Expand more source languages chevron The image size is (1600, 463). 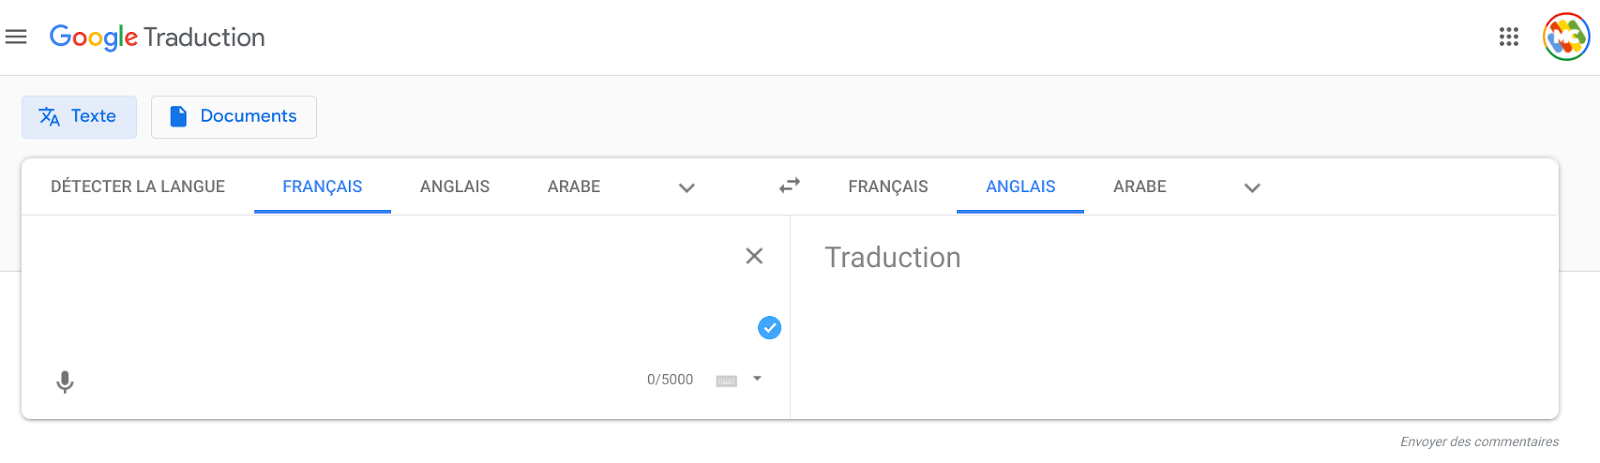(x=687, y=187)
